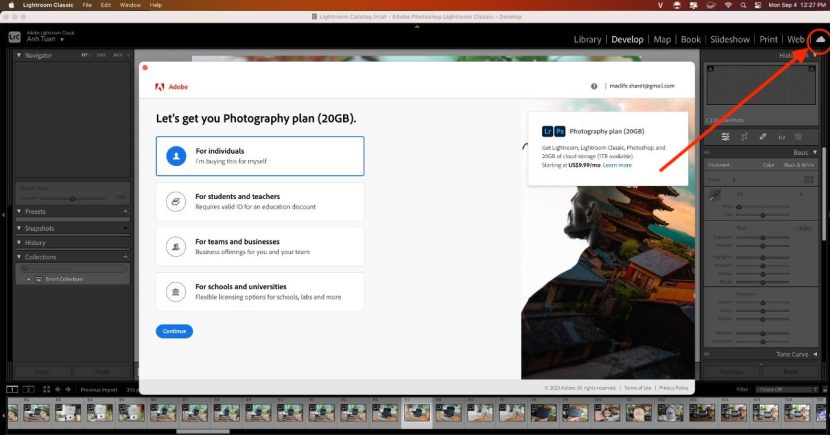Add a new preset with plus icon
The width and height of the screenshot is (830, 435).
[x=125, y=211]
